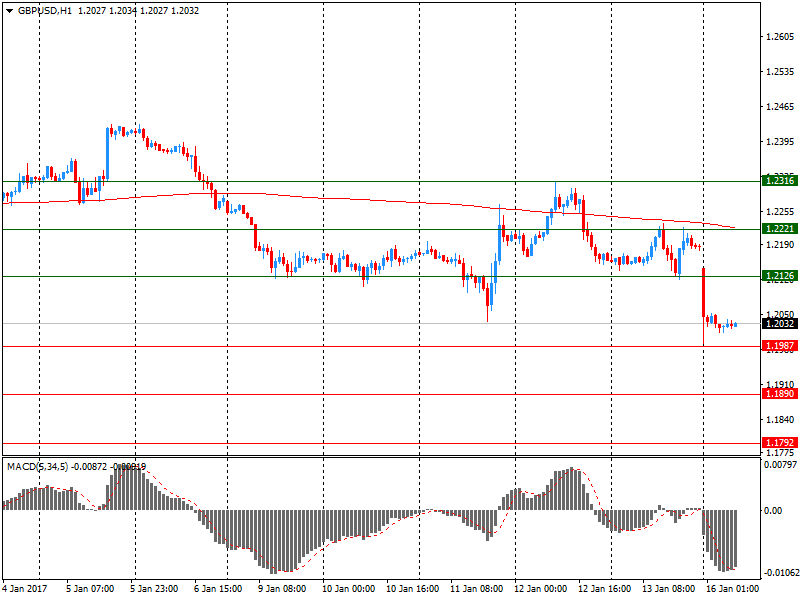Click the MACD scale value -0.01062

point(780,573)
